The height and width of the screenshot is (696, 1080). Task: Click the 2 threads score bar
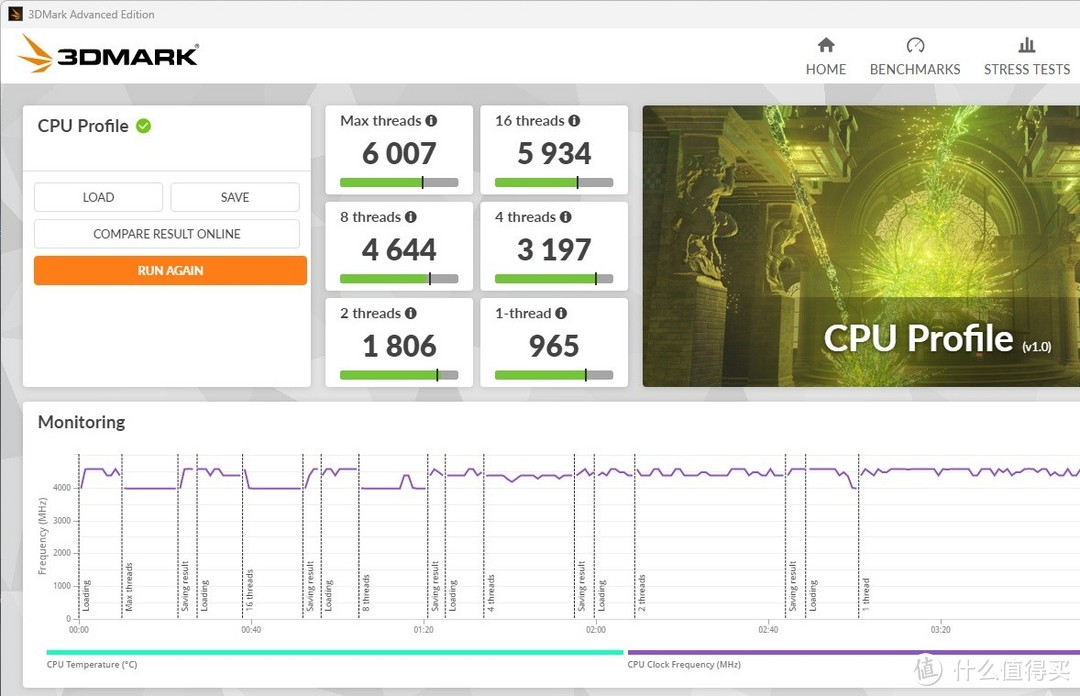click(399, 376)
